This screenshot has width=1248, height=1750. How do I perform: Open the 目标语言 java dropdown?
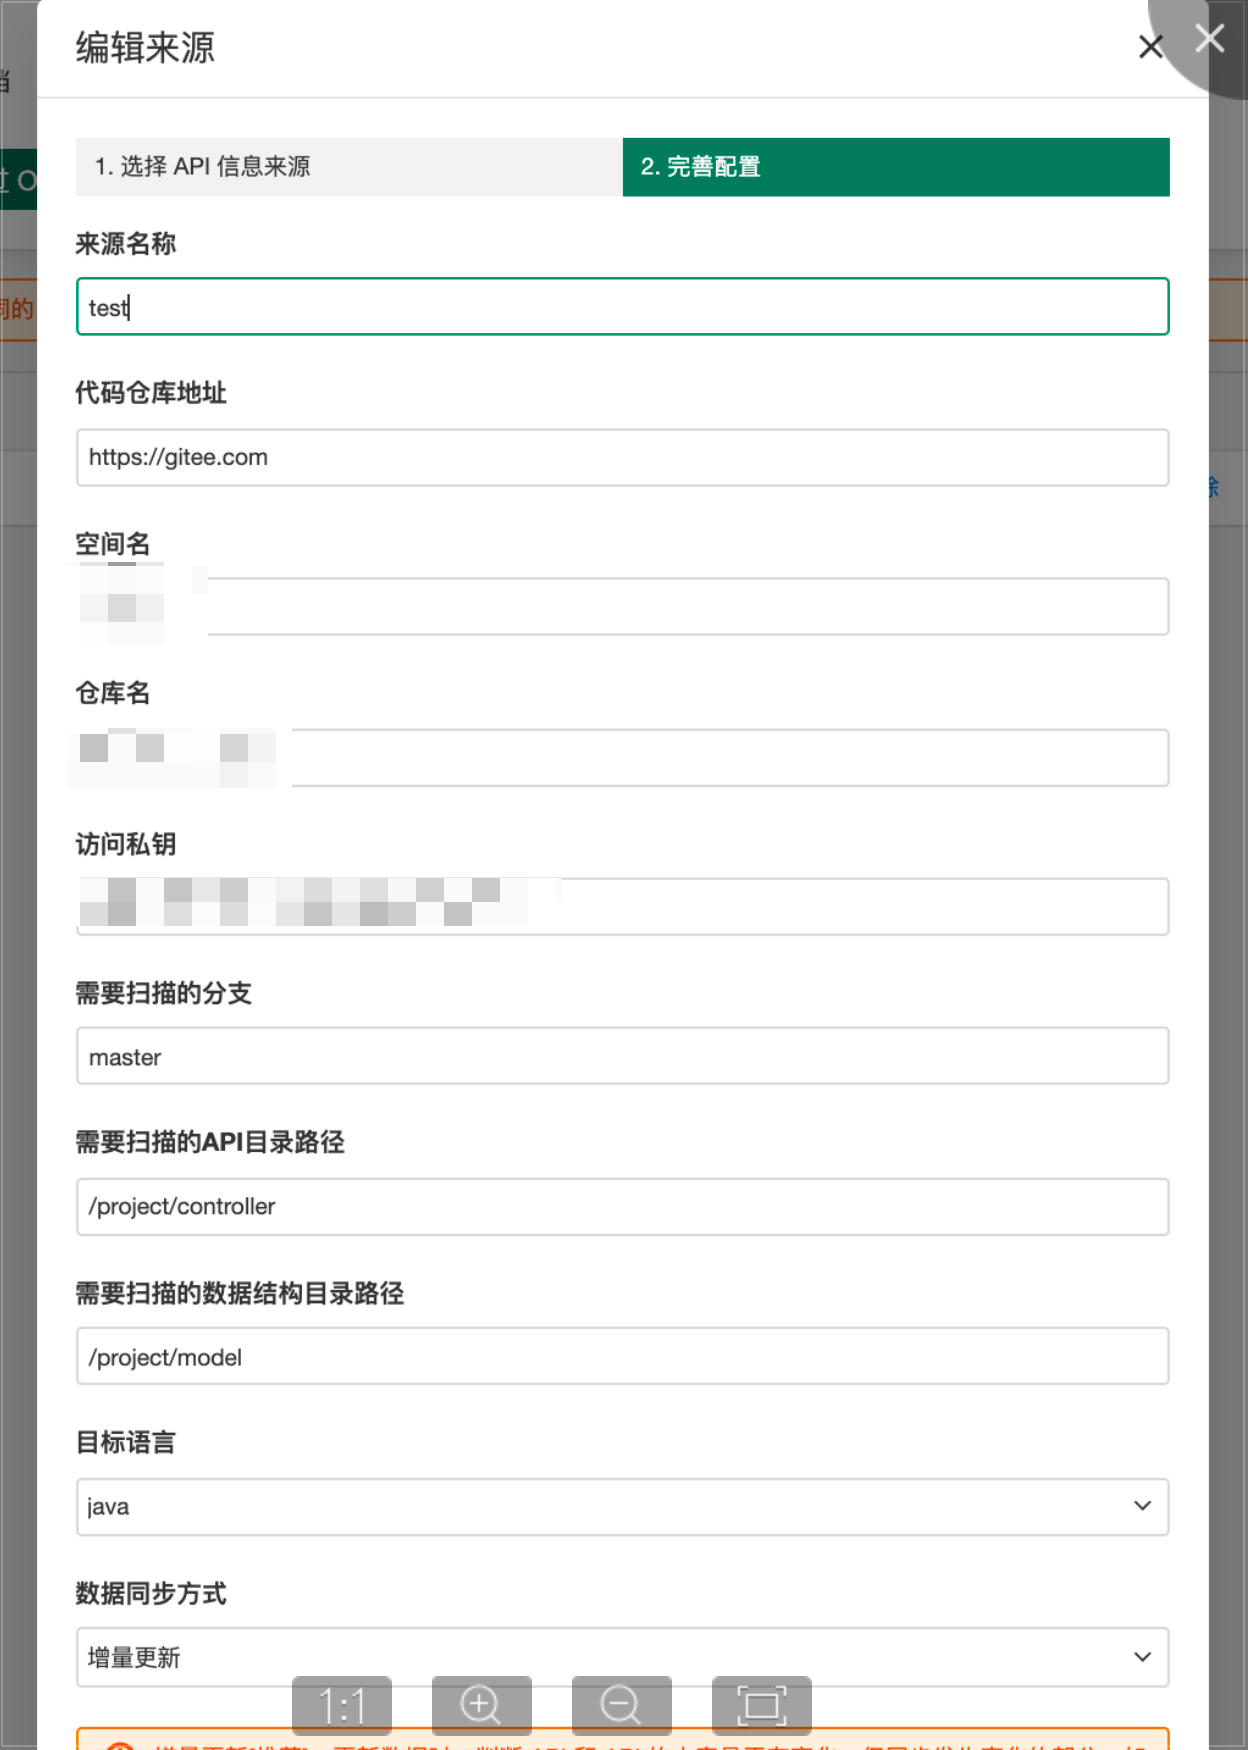[622, 1507]
